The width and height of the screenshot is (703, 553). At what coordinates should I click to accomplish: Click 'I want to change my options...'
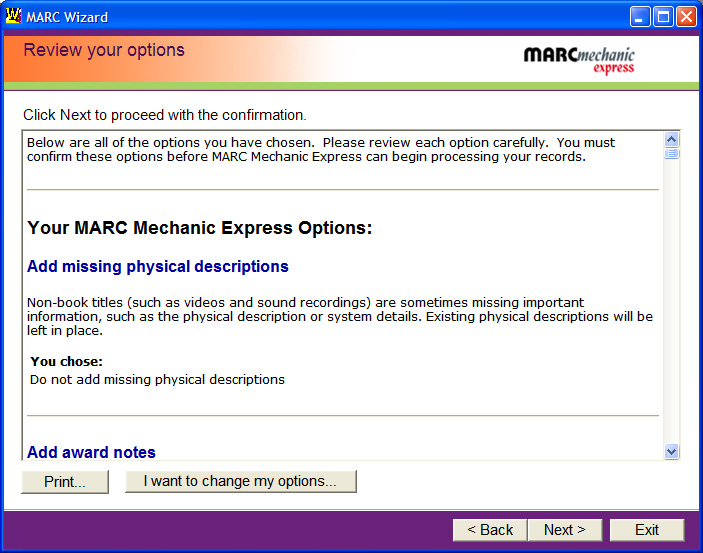241,481
